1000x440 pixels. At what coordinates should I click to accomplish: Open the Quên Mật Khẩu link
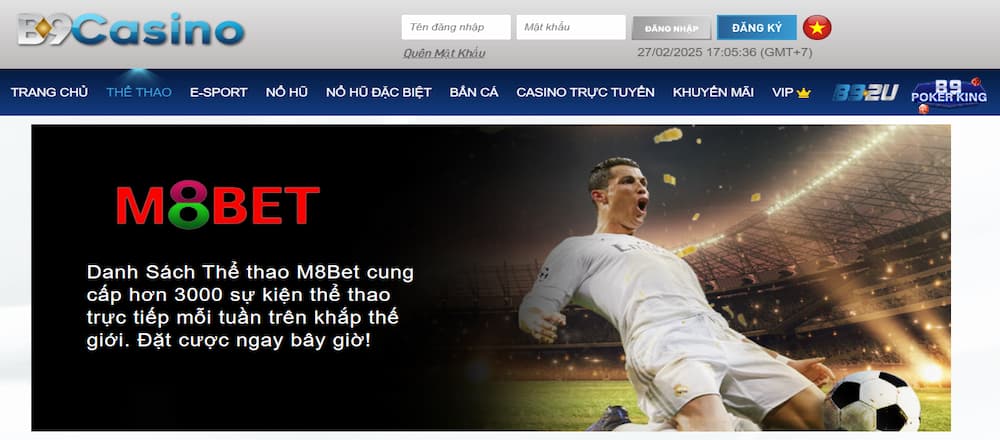pyautogui.click(x=444, y=52)
